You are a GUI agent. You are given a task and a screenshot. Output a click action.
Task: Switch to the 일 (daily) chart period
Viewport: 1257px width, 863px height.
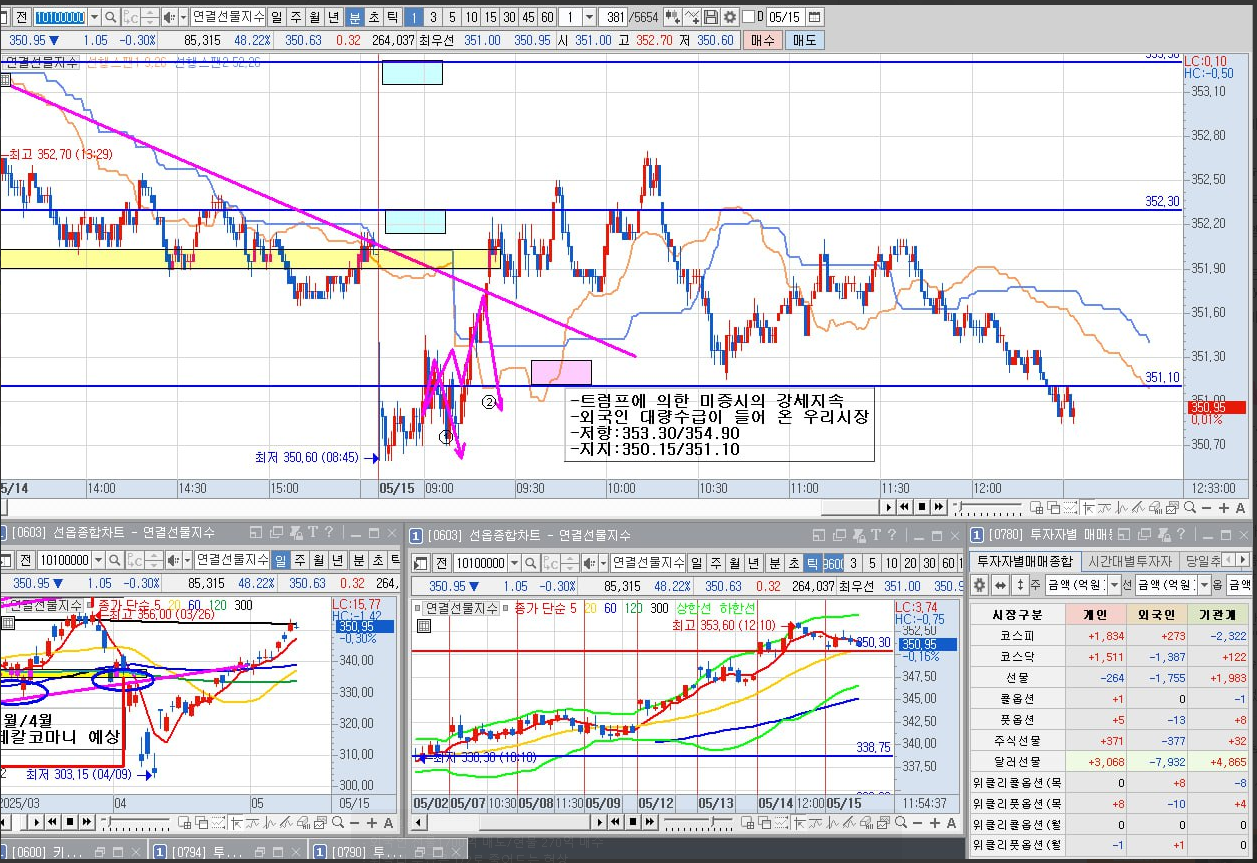[276, 17]
